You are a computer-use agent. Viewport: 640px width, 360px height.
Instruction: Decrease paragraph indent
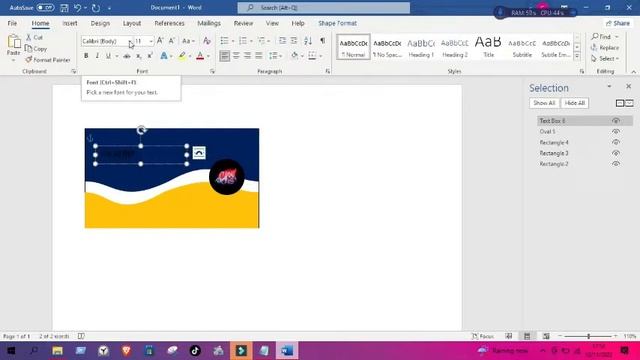tap(282, 41)
